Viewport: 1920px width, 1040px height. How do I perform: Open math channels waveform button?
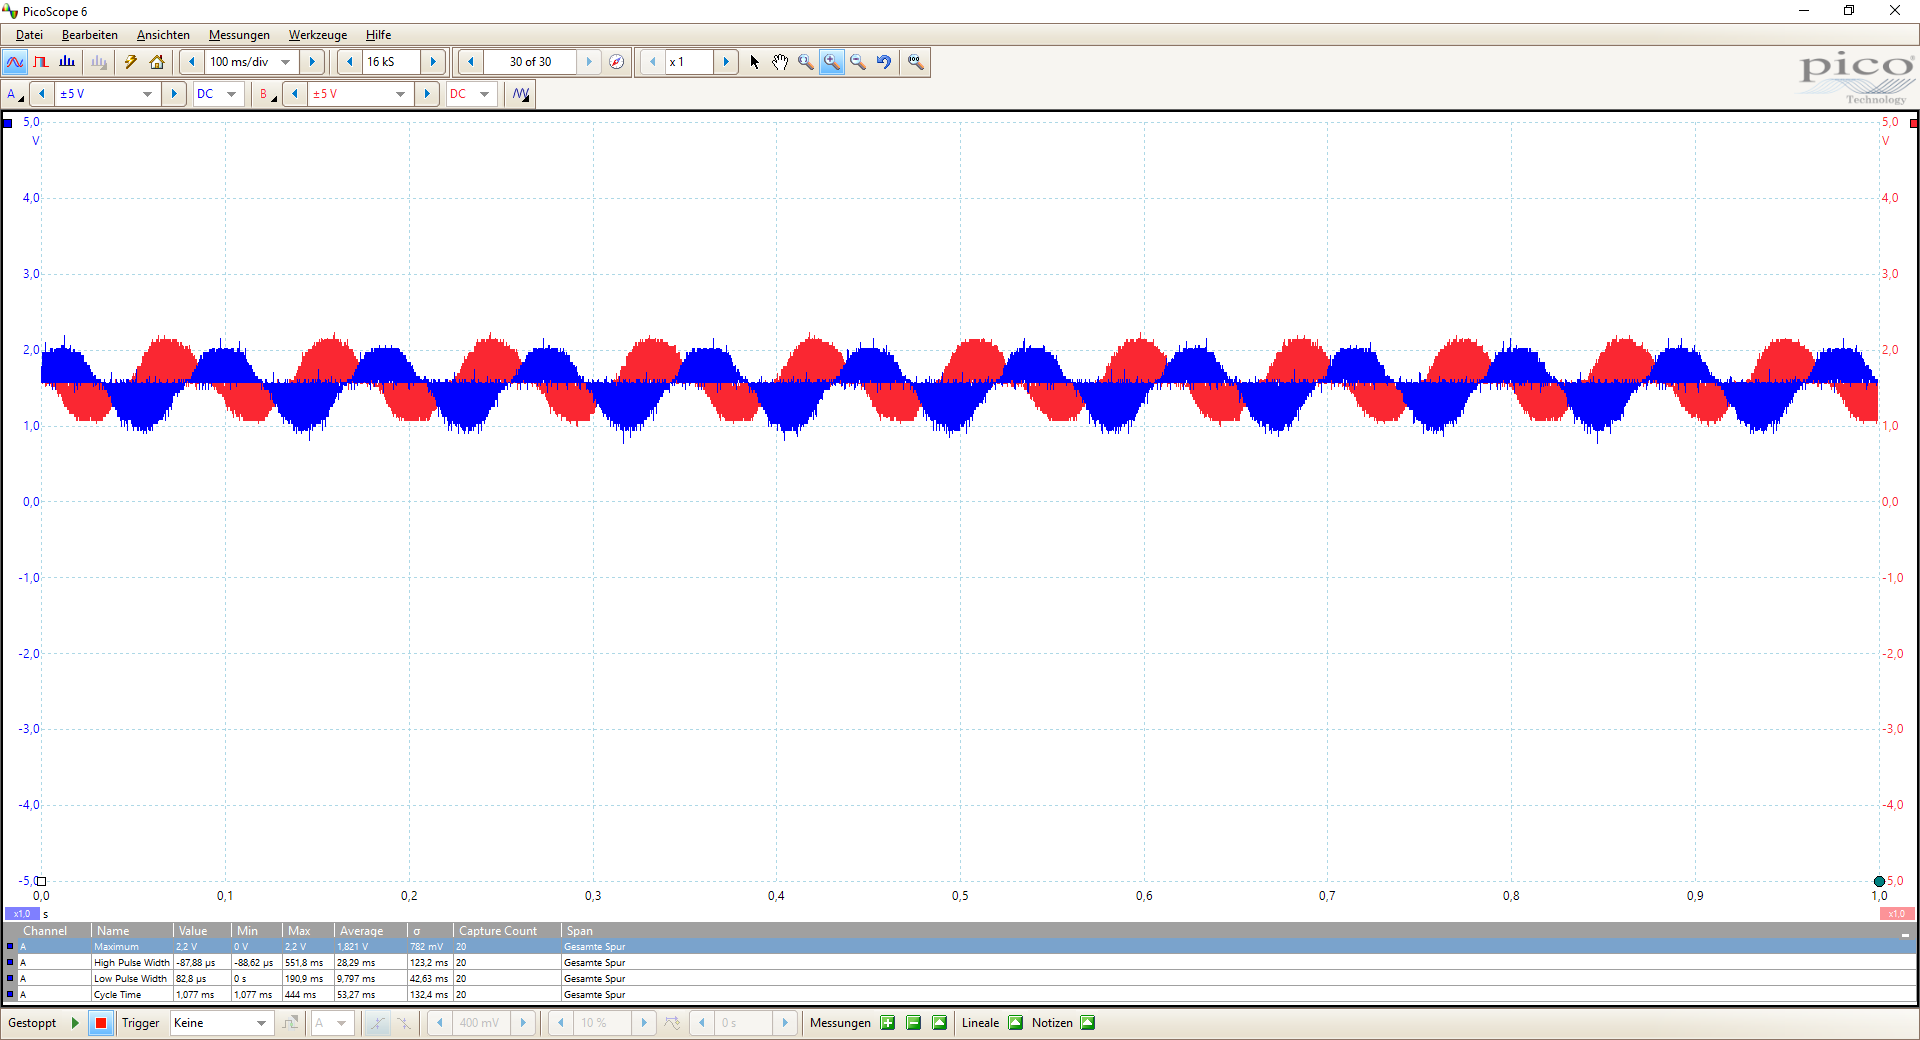(521, 94)
